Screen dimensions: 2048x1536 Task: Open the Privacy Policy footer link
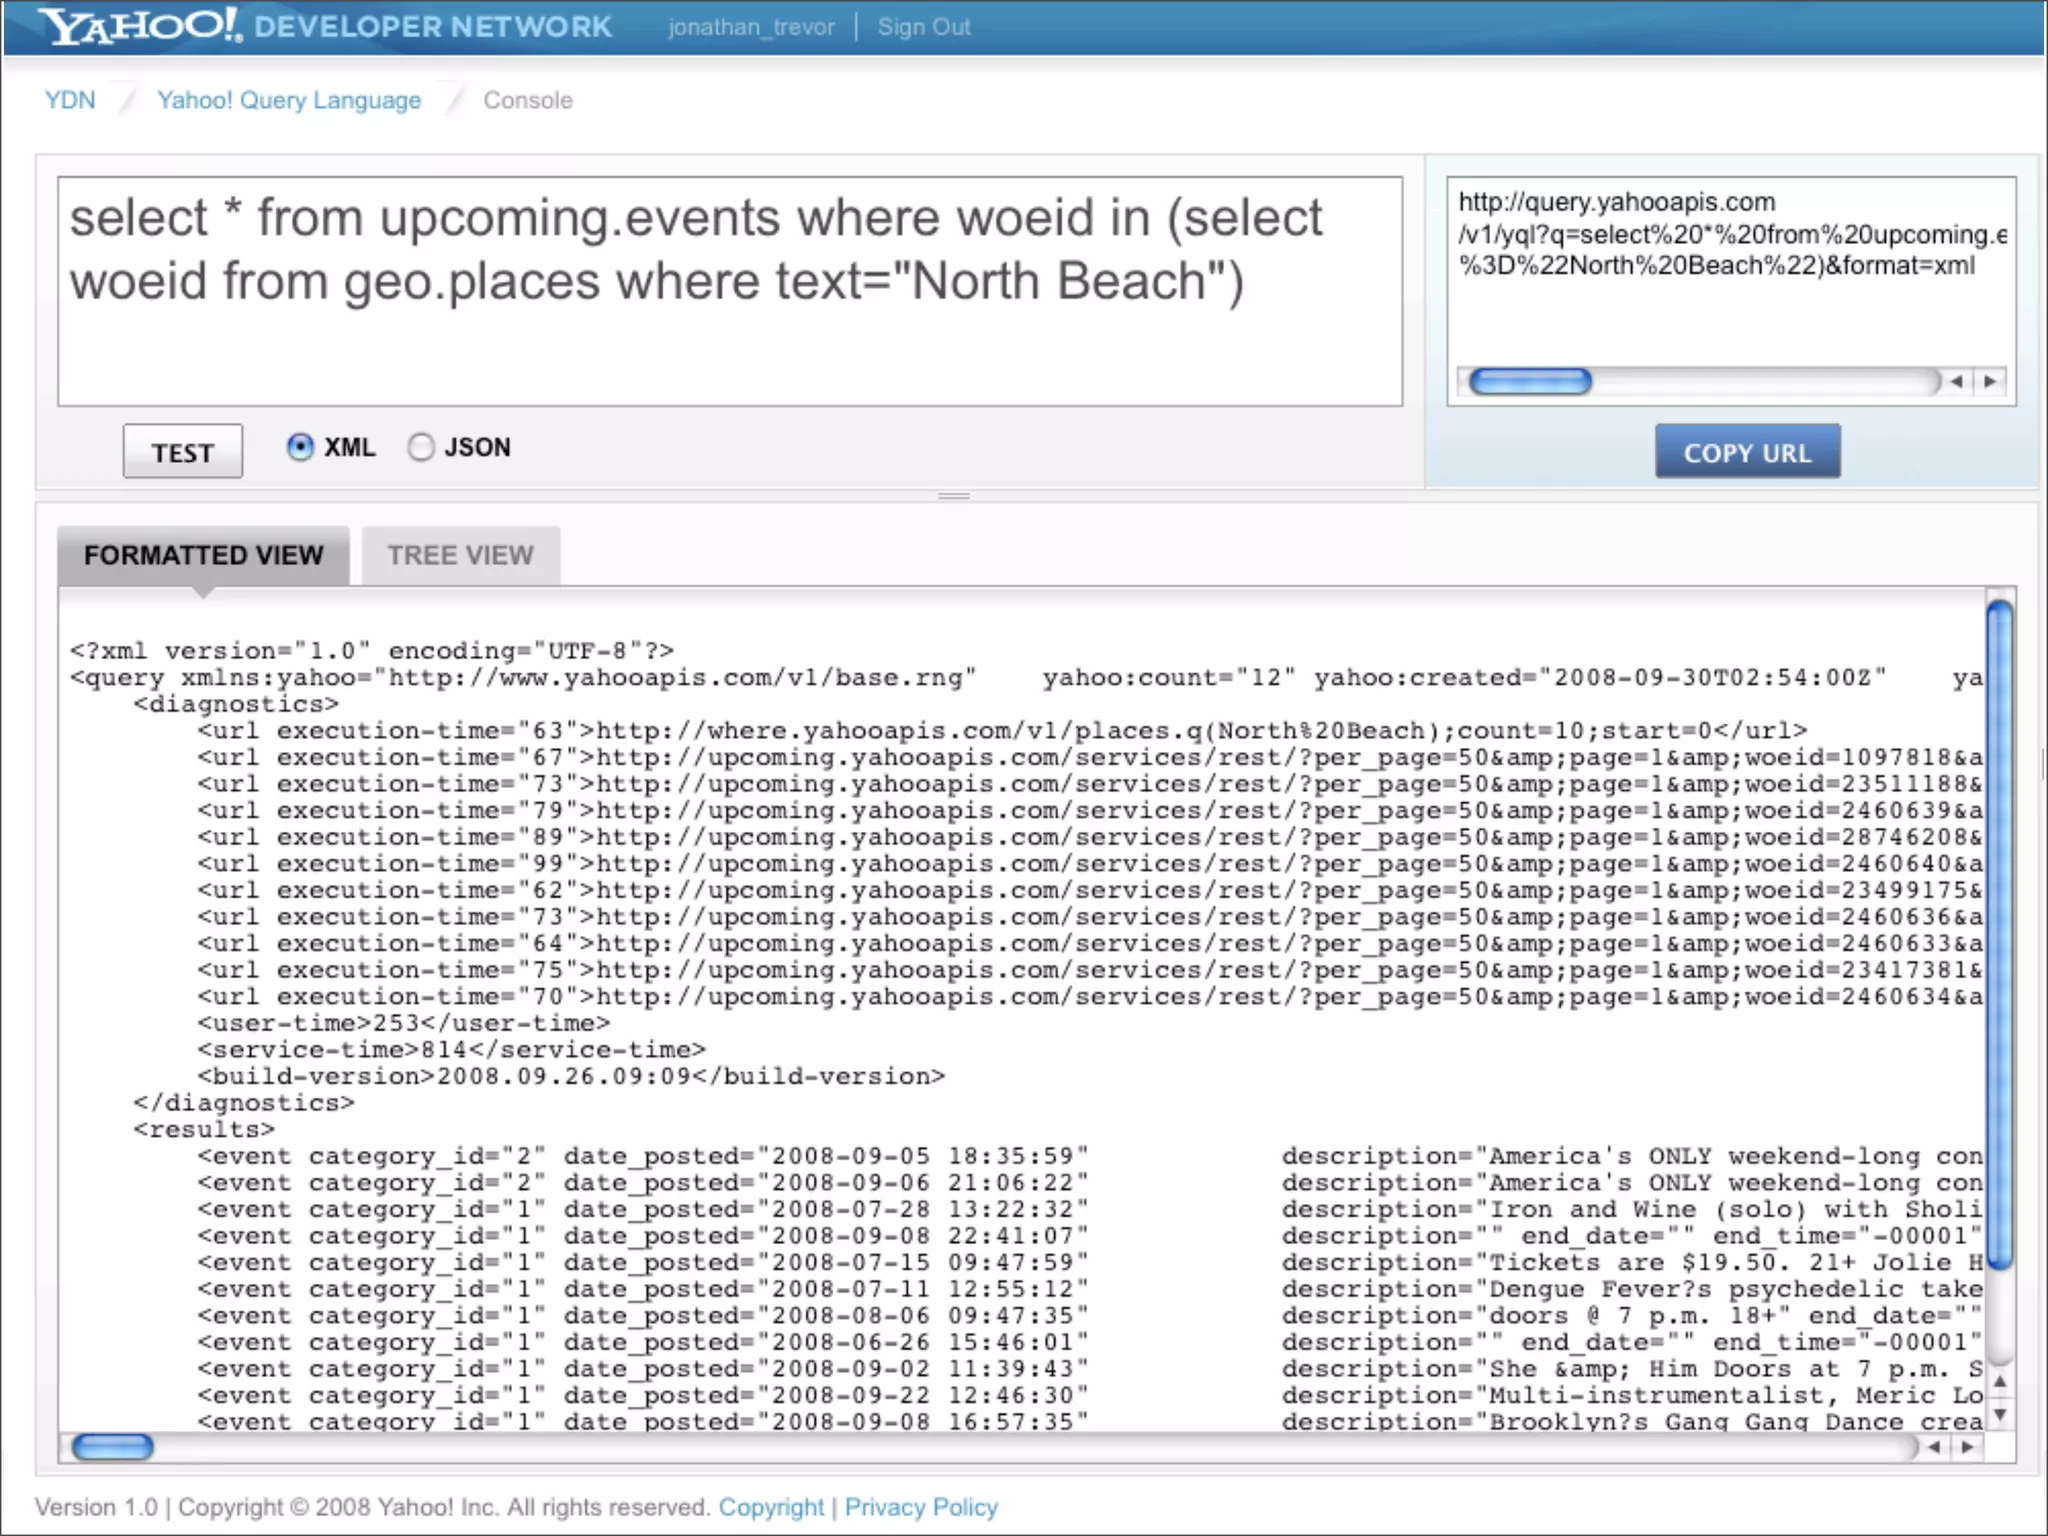click(921, 1507)
